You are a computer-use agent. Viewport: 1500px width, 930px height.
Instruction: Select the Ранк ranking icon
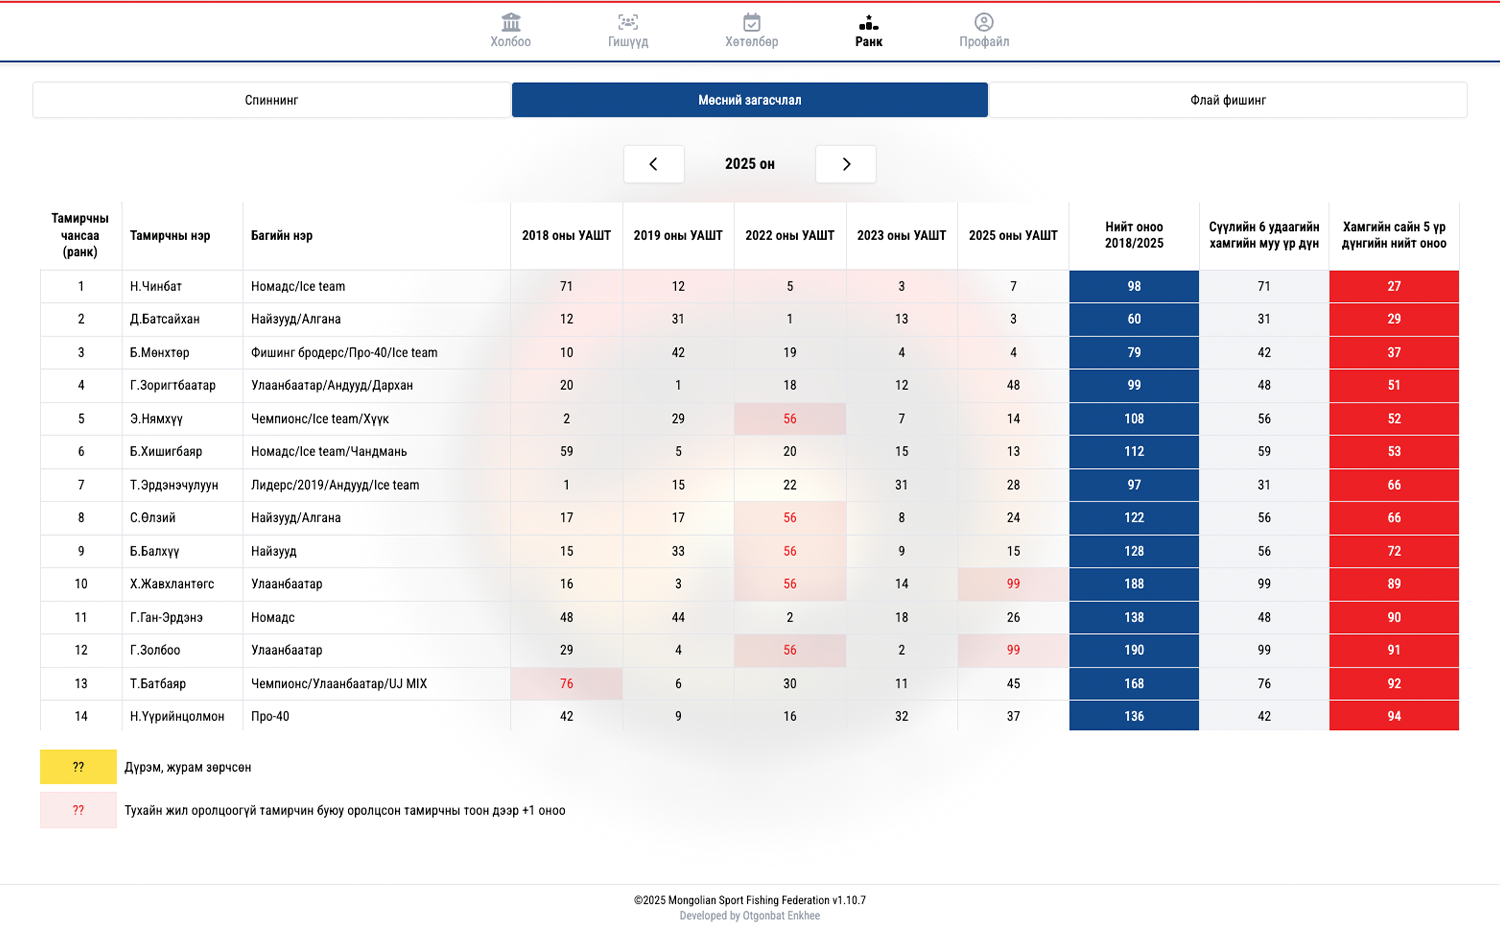pos(868,23)
